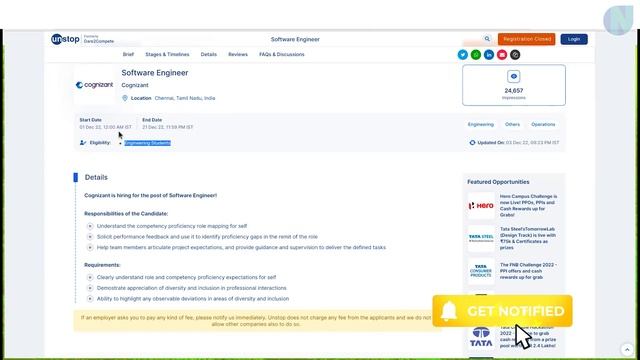The image size is (640, 360).
Task: Select the impressions eye icon
Action: click(x=513, y=76)
